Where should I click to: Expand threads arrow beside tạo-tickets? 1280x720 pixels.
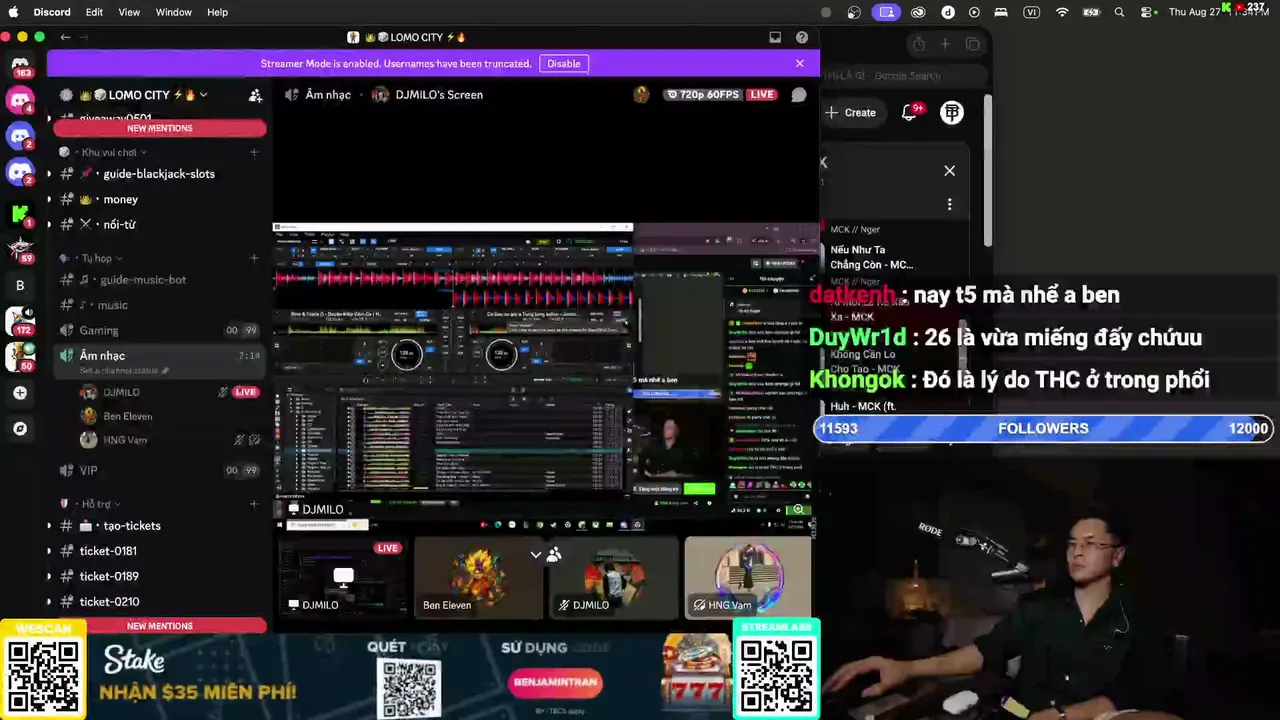pyautogui.click(x=49, y=526)
